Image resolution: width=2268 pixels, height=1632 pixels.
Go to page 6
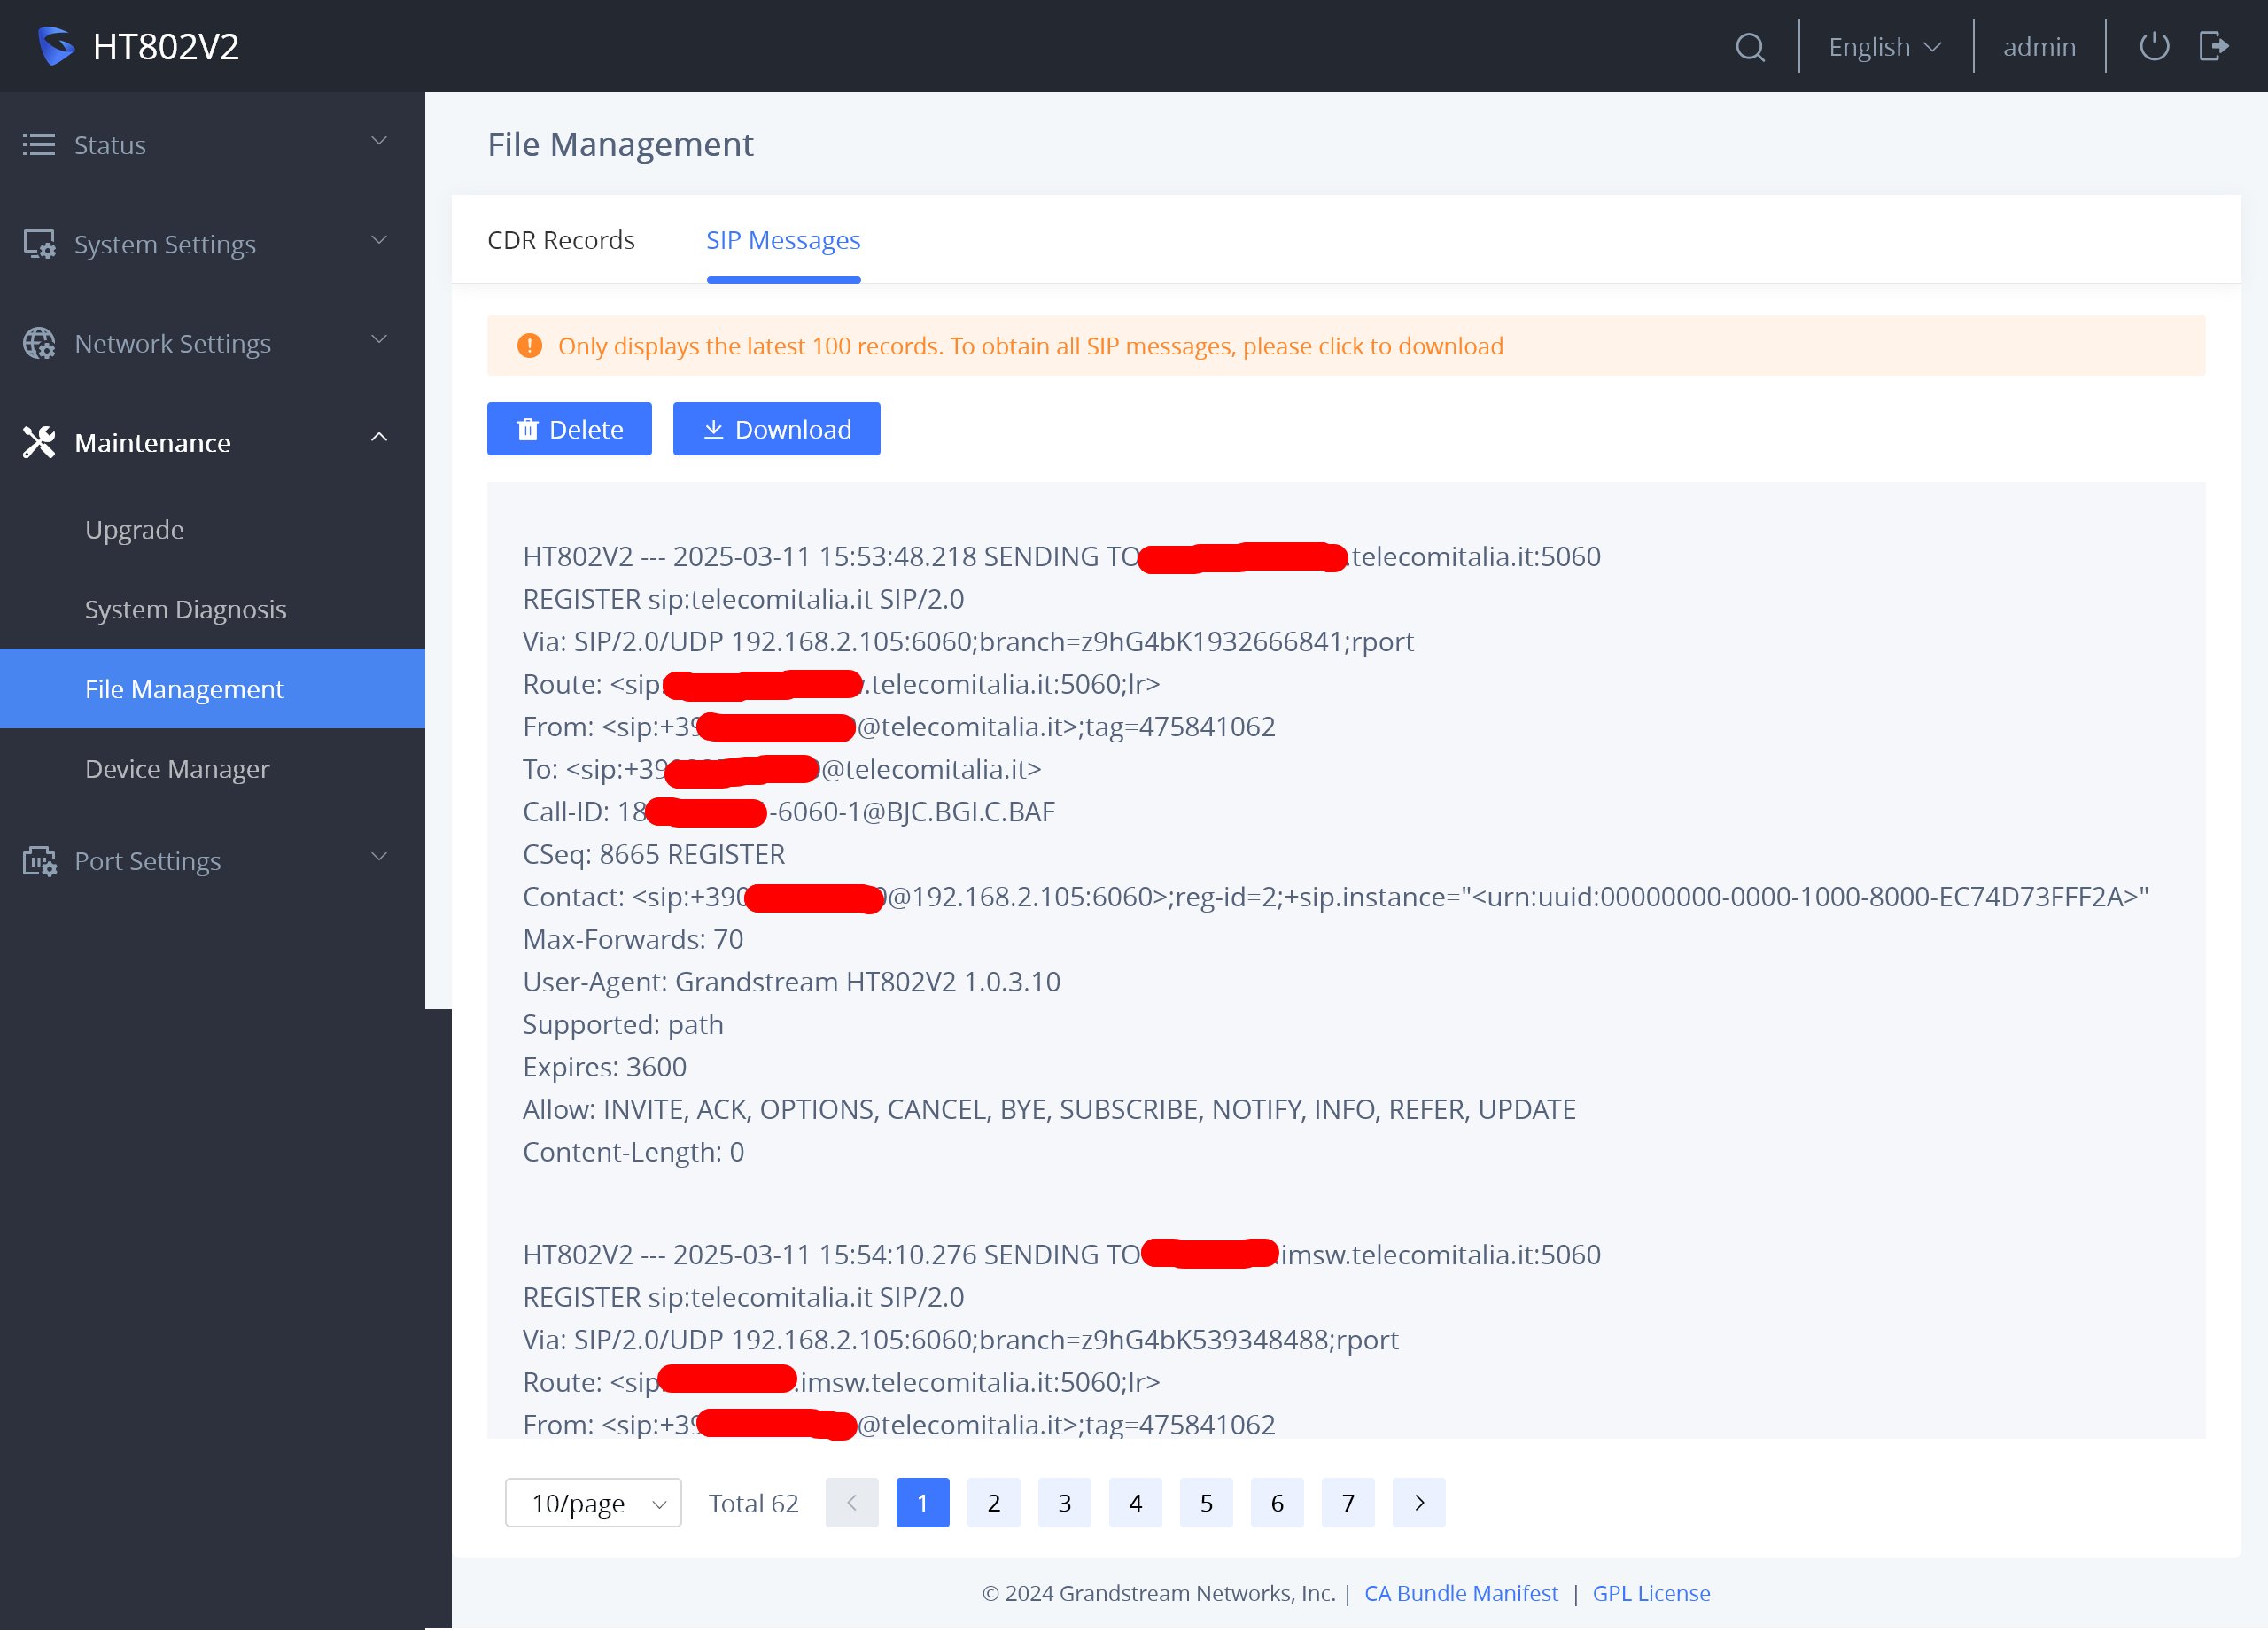point(1277,1502)
